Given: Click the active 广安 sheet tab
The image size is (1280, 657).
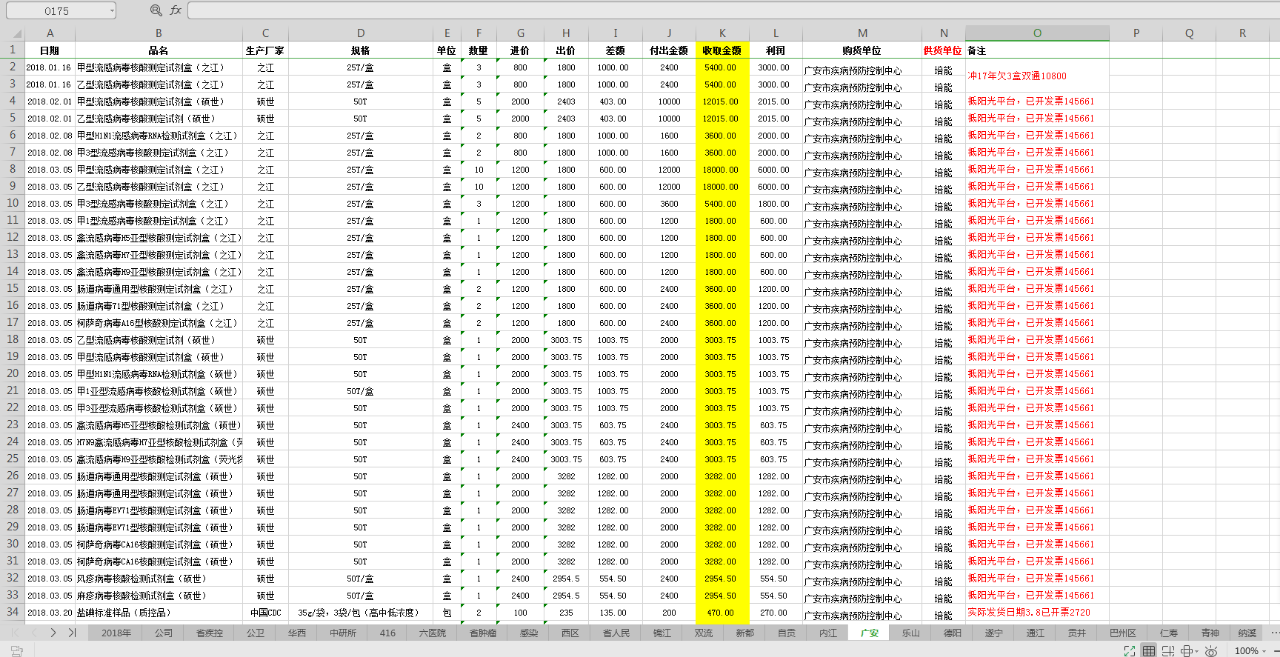Looking at the screenshot, I should (869, 633).
